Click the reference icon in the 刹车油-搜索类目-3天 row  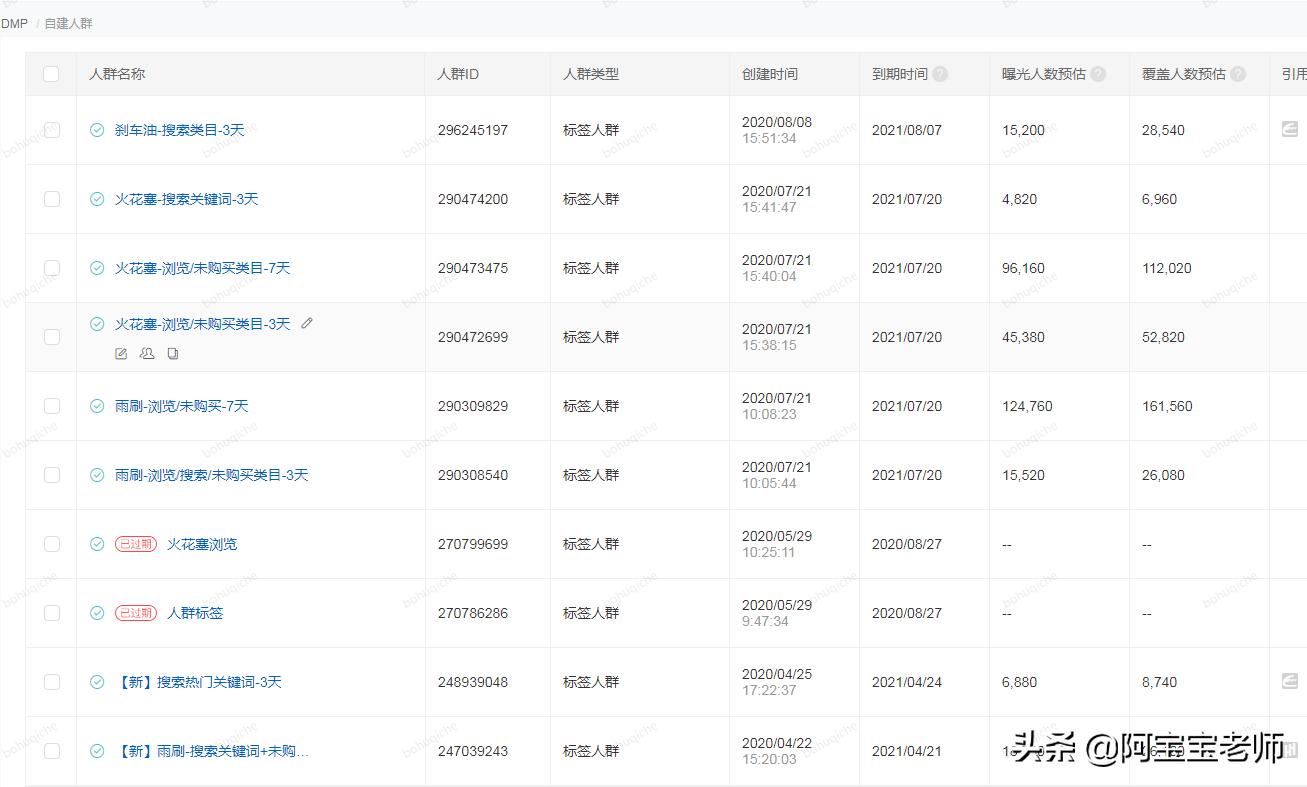click(x=1290, y=129)
